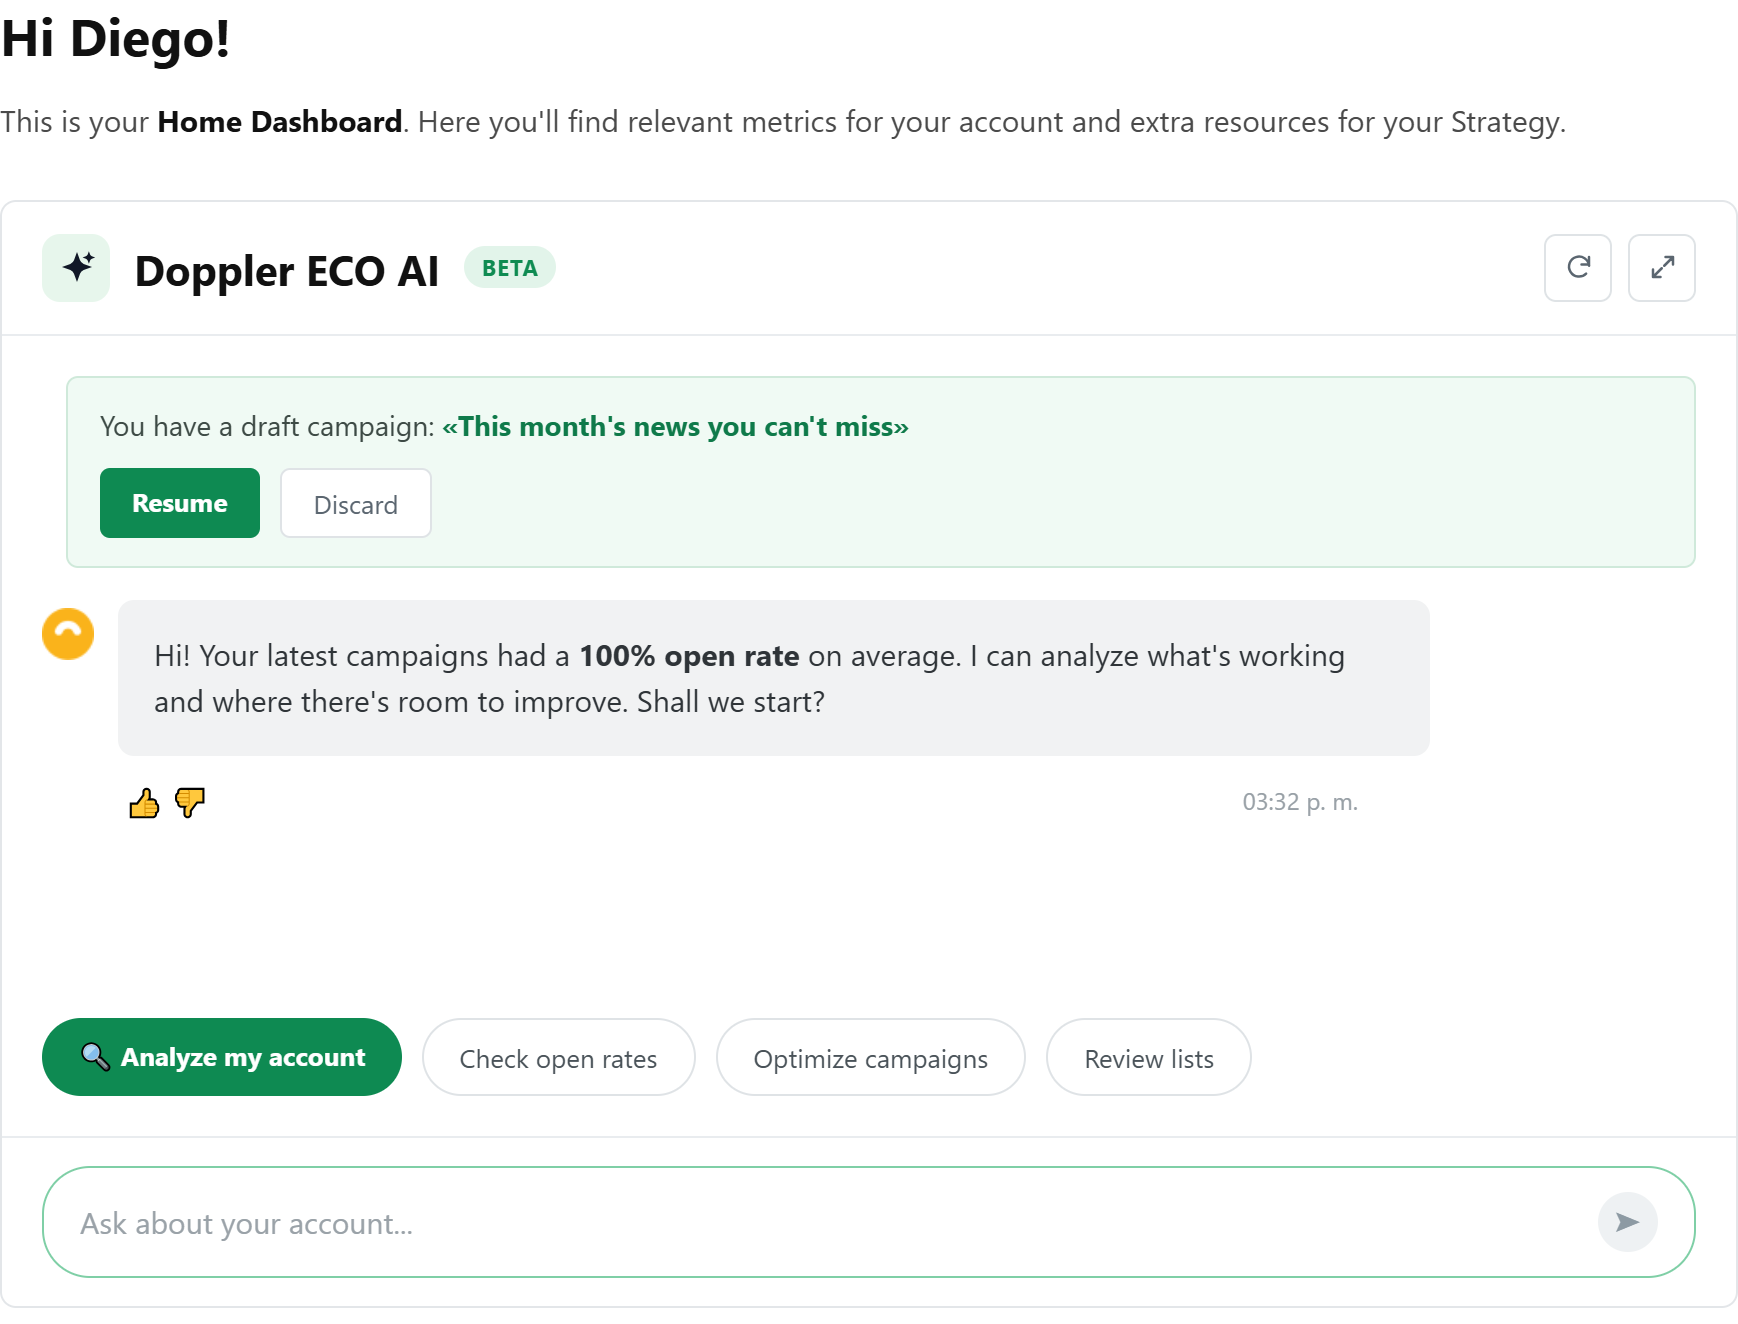Select the Optimize campaigns suggestion

[x=870, y=1057]
